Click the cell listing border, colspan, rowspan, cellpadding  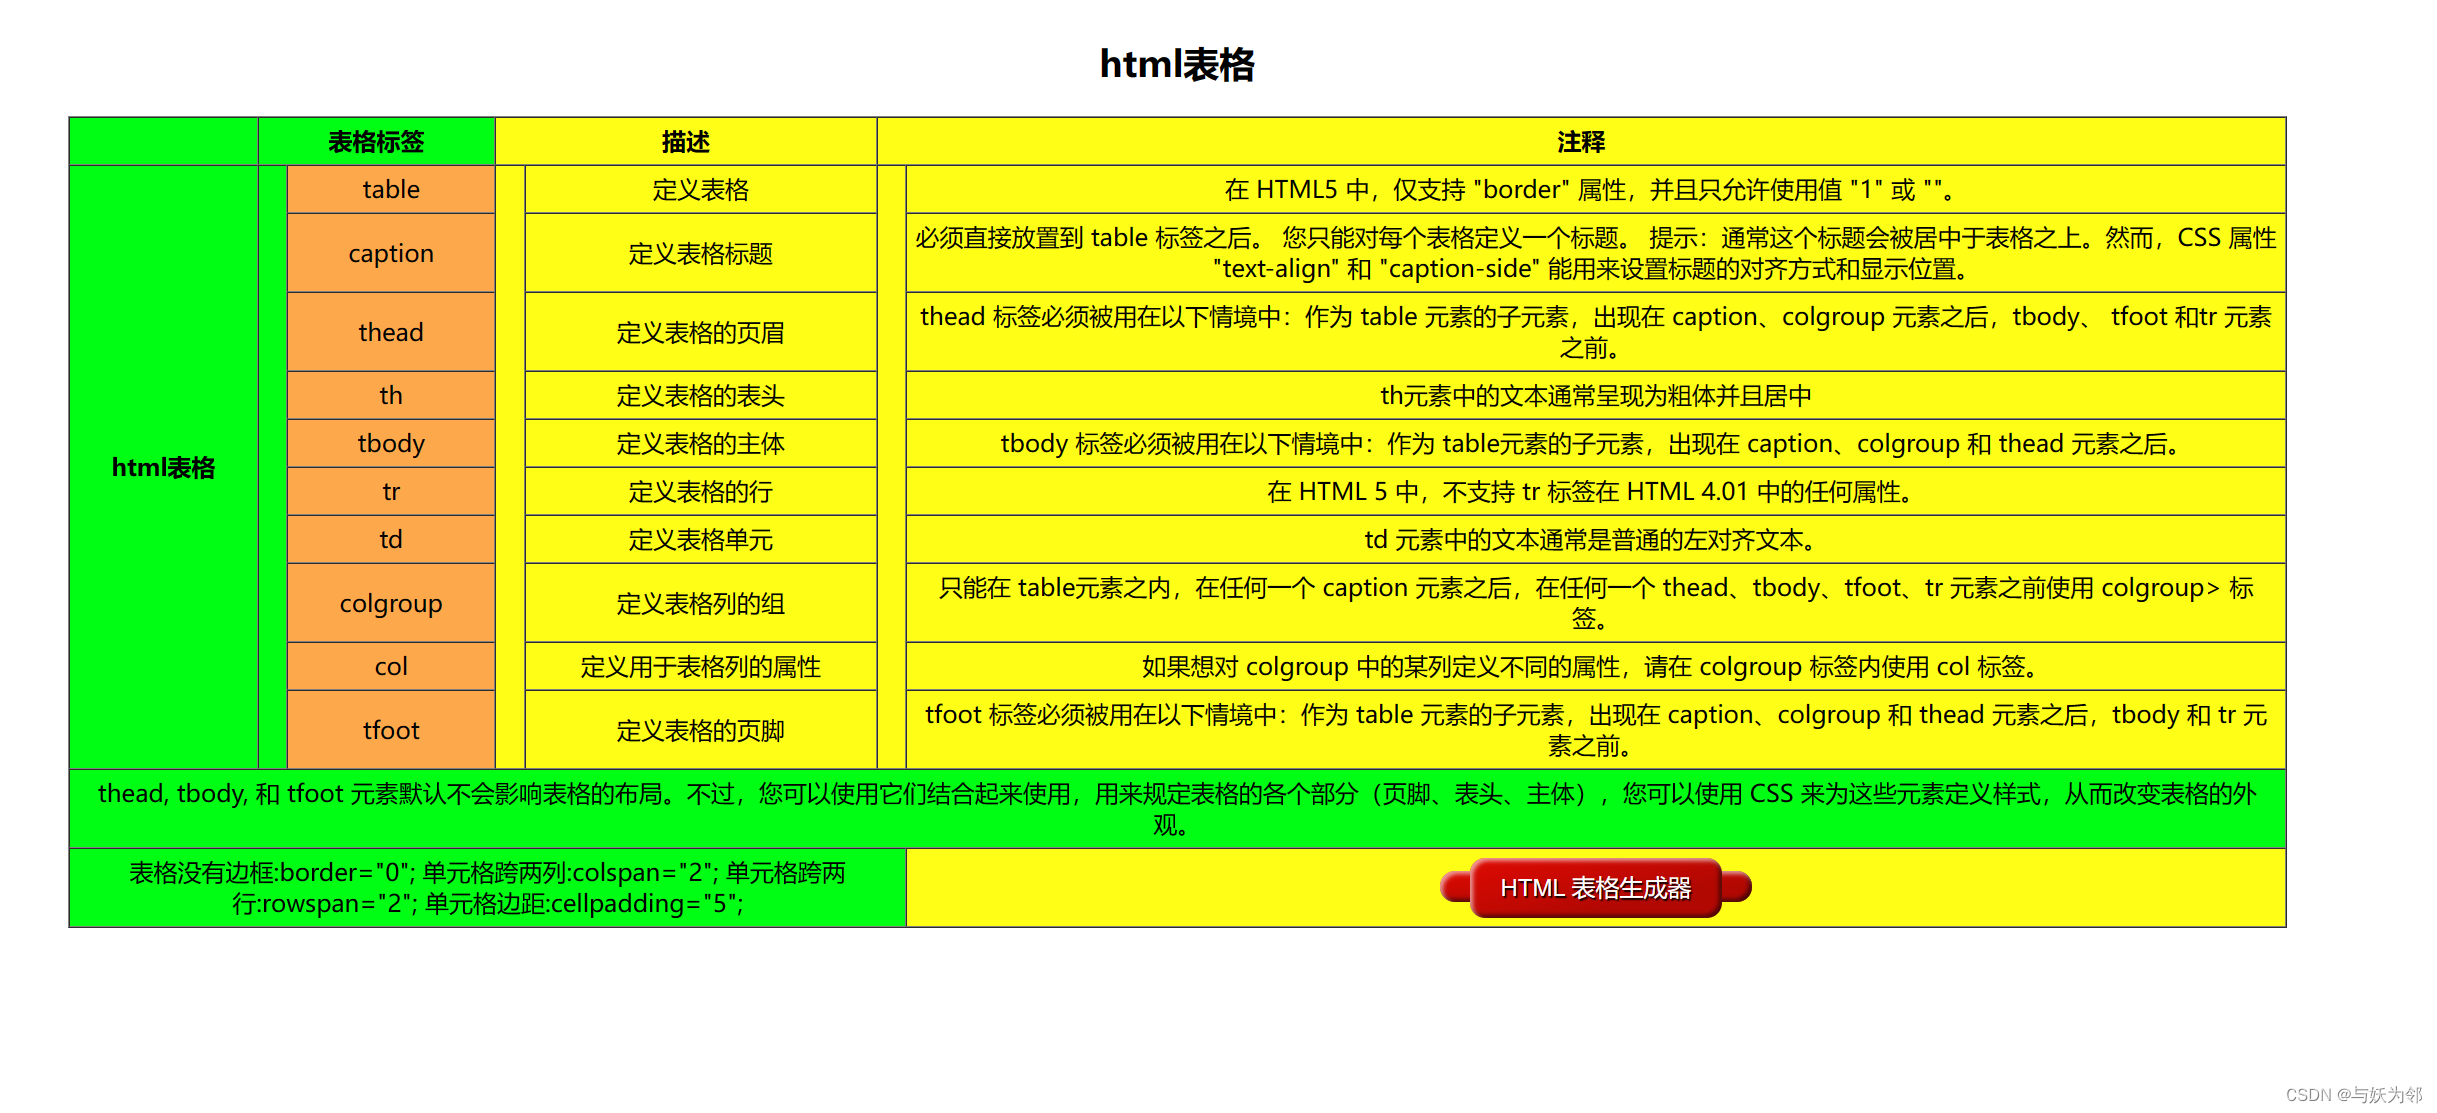tap(488, 888)
